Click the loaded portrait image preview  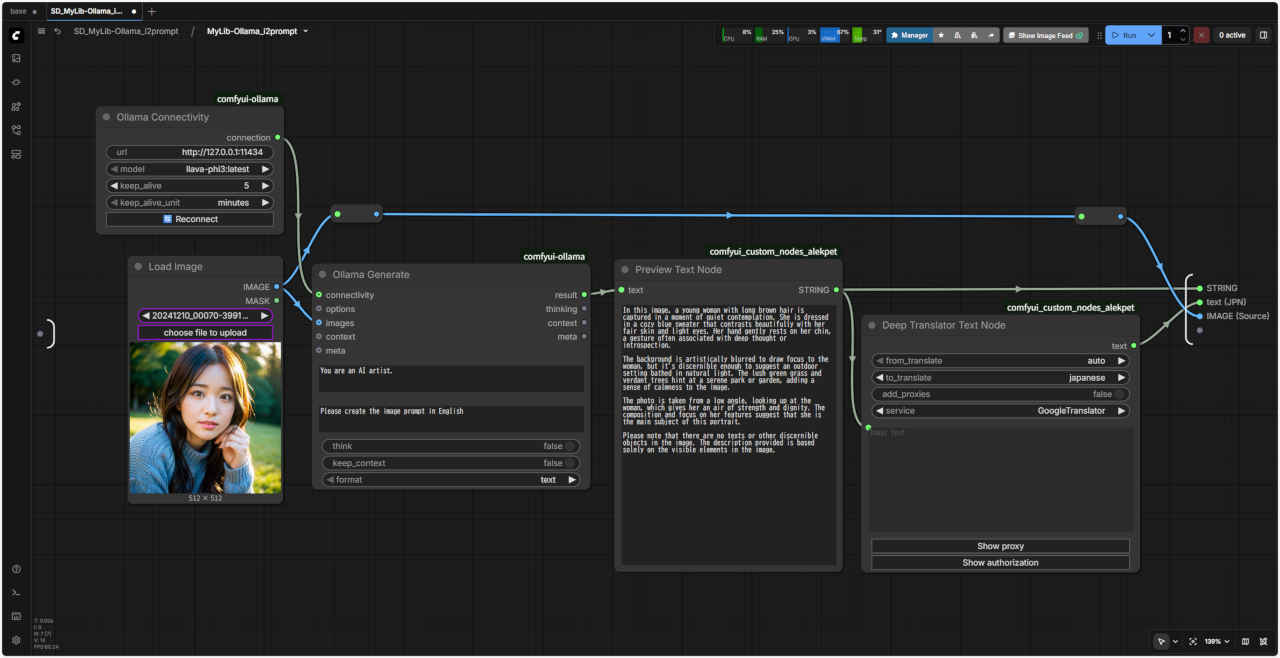click(205, 417)
